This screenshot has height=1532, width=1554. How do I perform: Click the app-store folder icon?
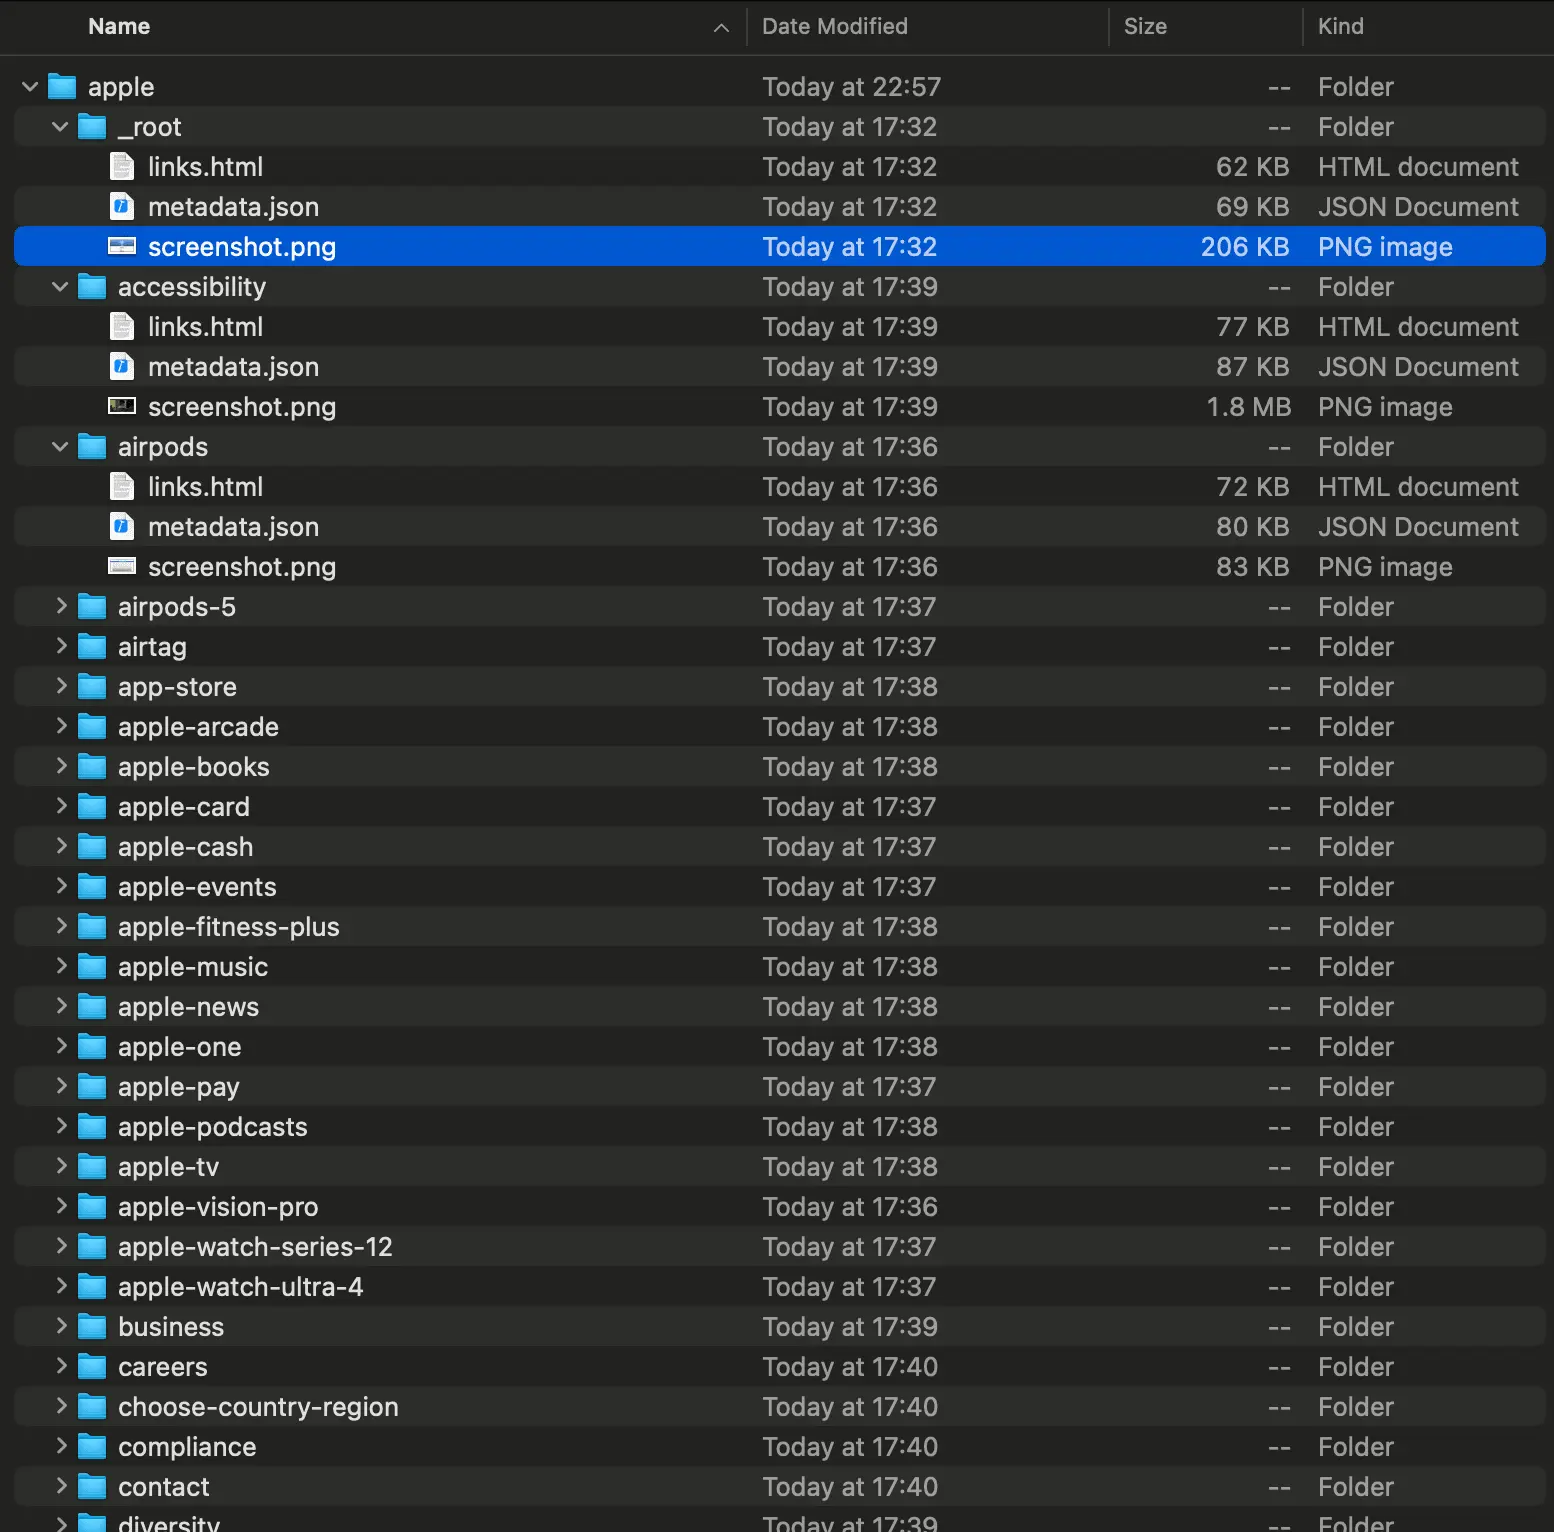tap(92, 687)
